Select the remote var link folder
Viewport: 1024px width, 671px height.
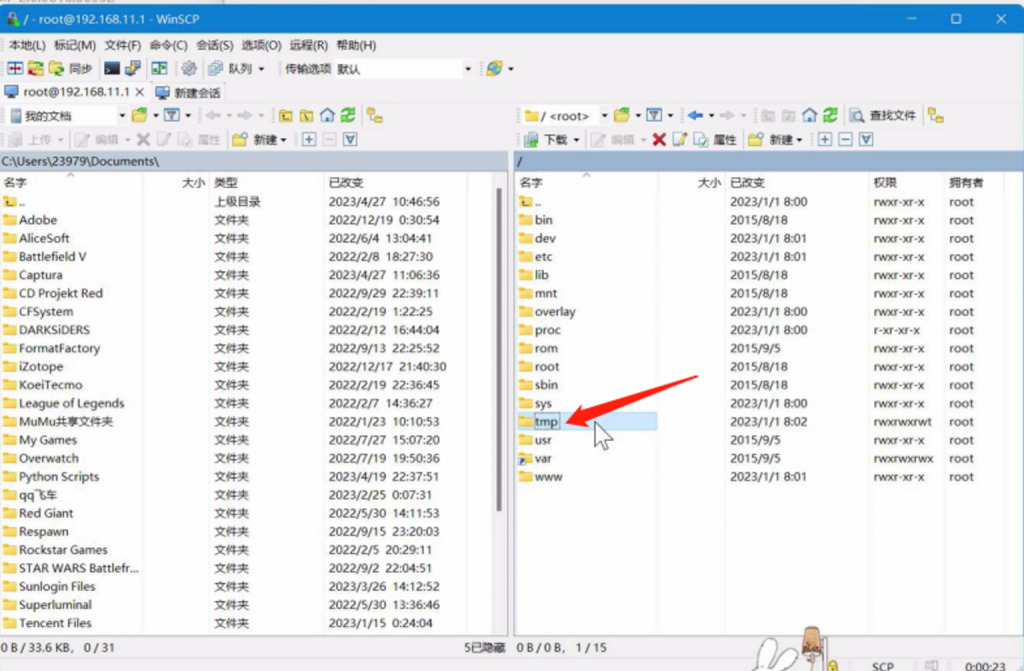pyautogui.click(x=543, y=458)
